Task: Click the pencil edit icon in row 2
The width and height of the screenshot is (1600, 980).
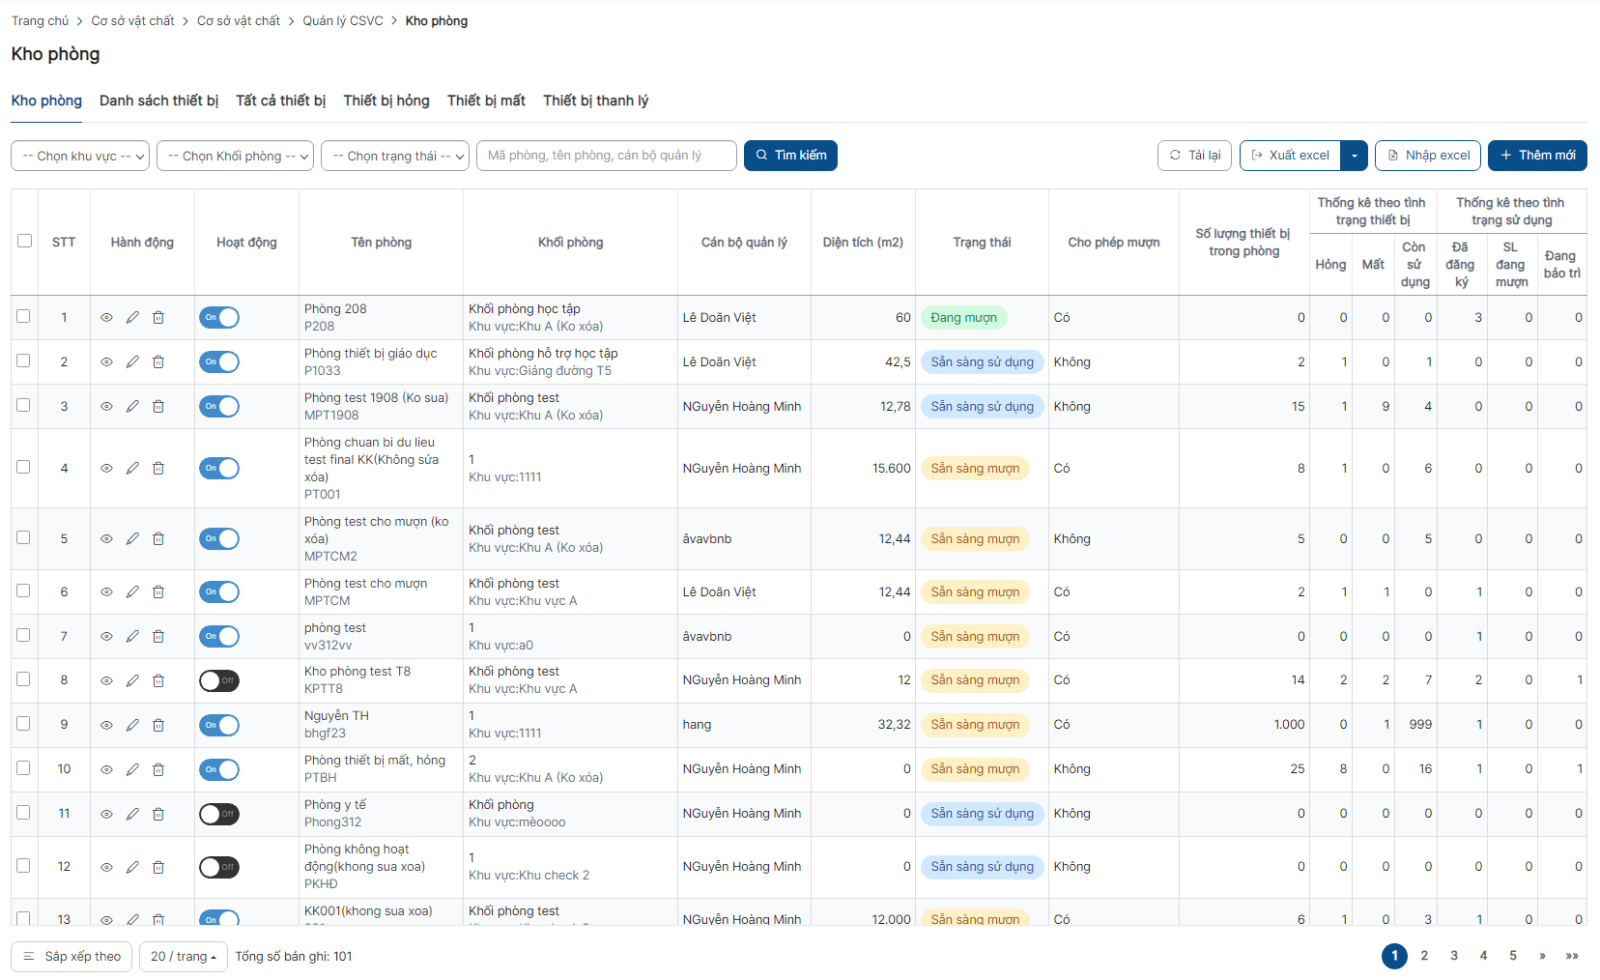Action: point(132,362)
